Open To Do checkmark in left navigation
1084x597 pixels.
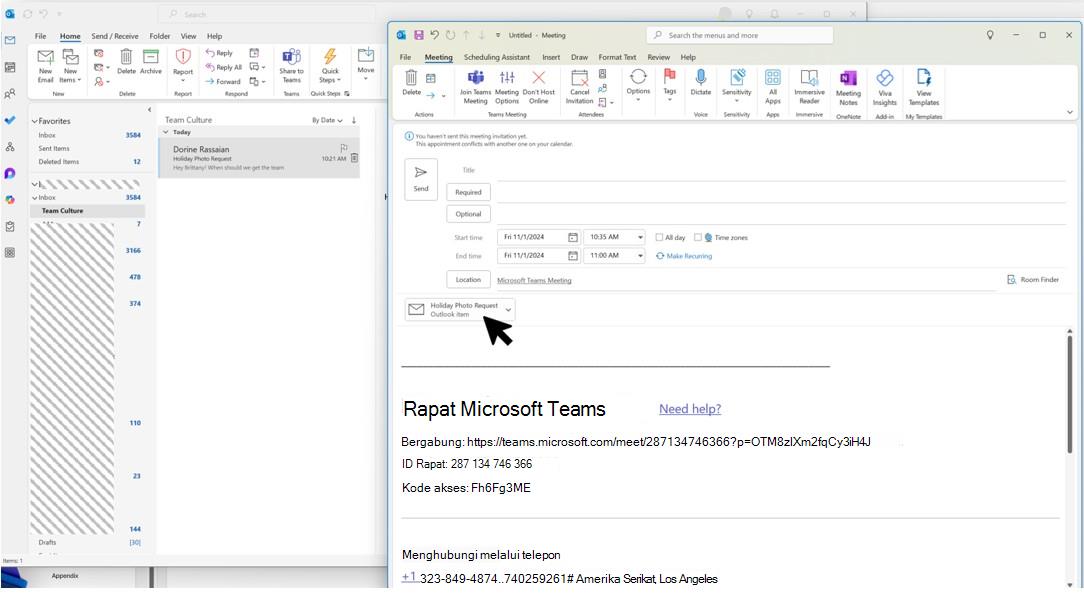10,120
